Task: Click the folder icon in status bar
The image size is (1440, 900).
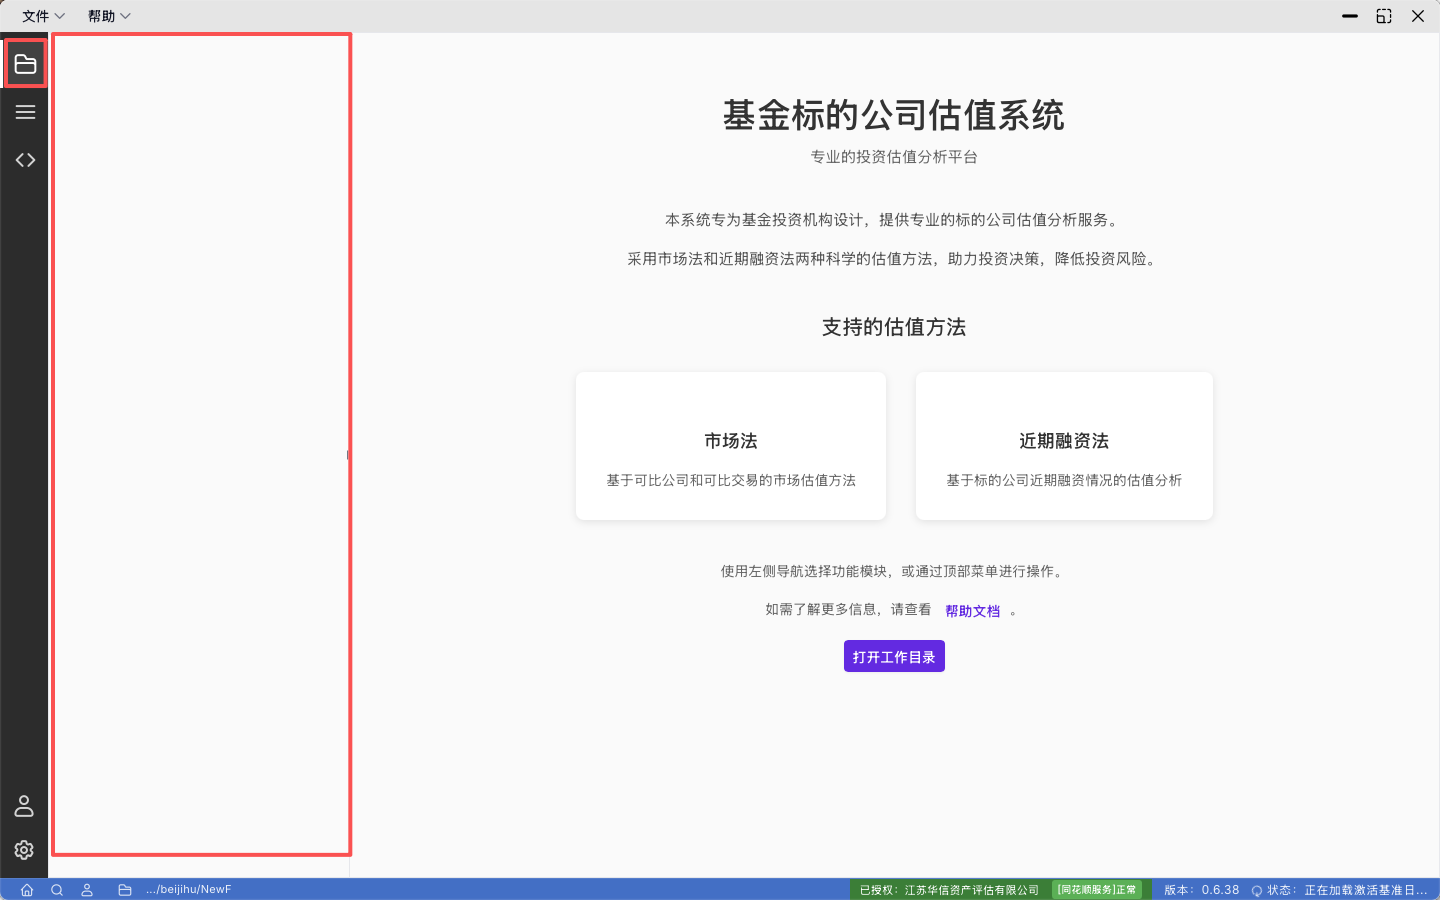Action: click(x=125, y=890)
